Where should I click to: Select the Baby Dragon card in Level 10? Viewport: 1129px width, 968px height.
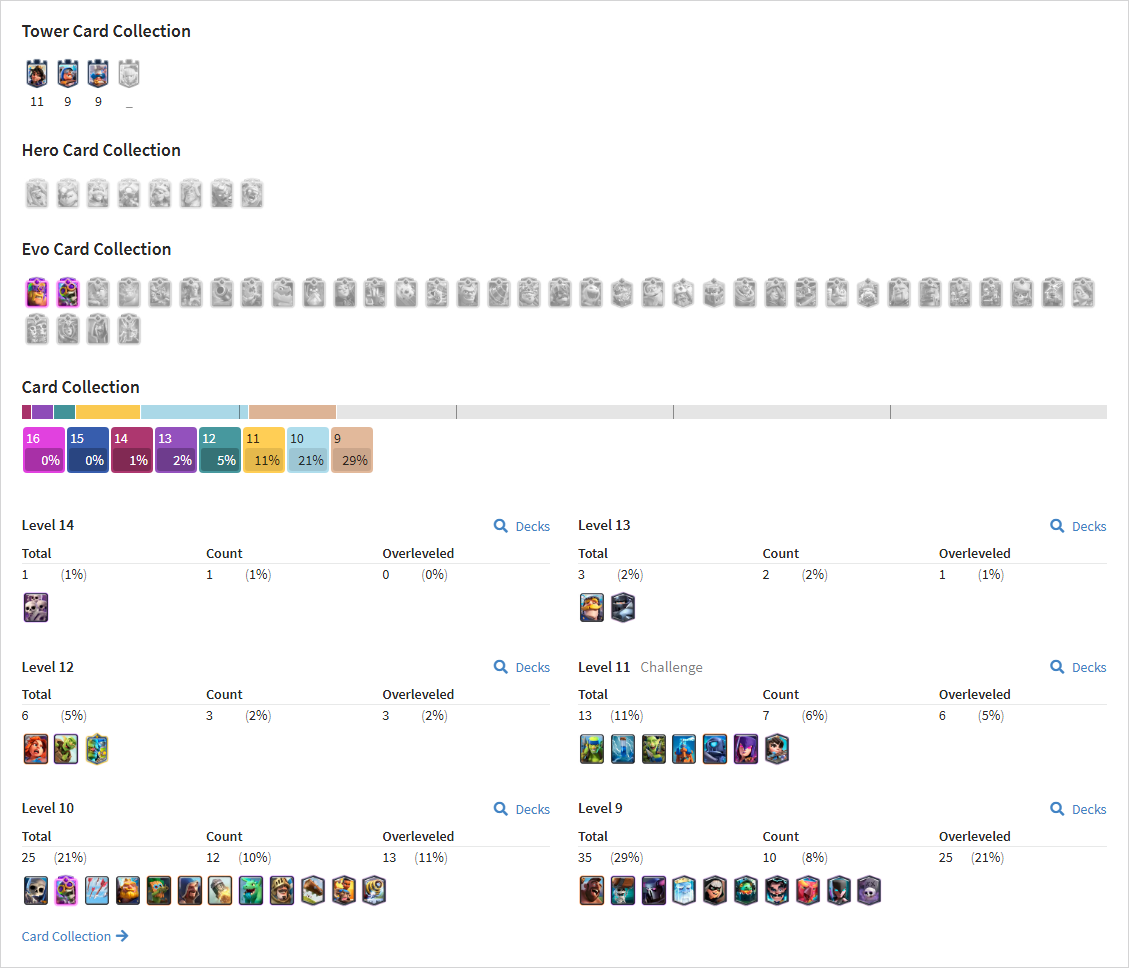[x=251, y=891]
